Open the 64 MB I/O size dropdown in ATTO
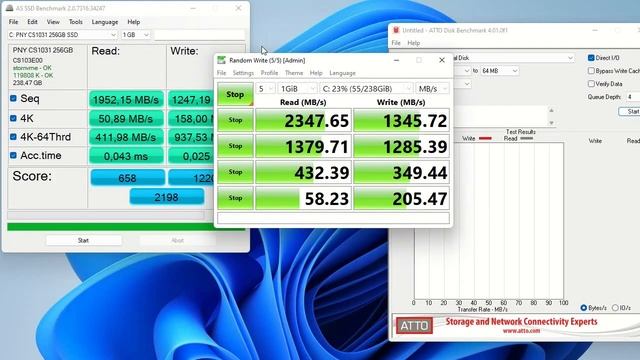The width and height of the screenshot is (640, 360). [x=499, y=71]
